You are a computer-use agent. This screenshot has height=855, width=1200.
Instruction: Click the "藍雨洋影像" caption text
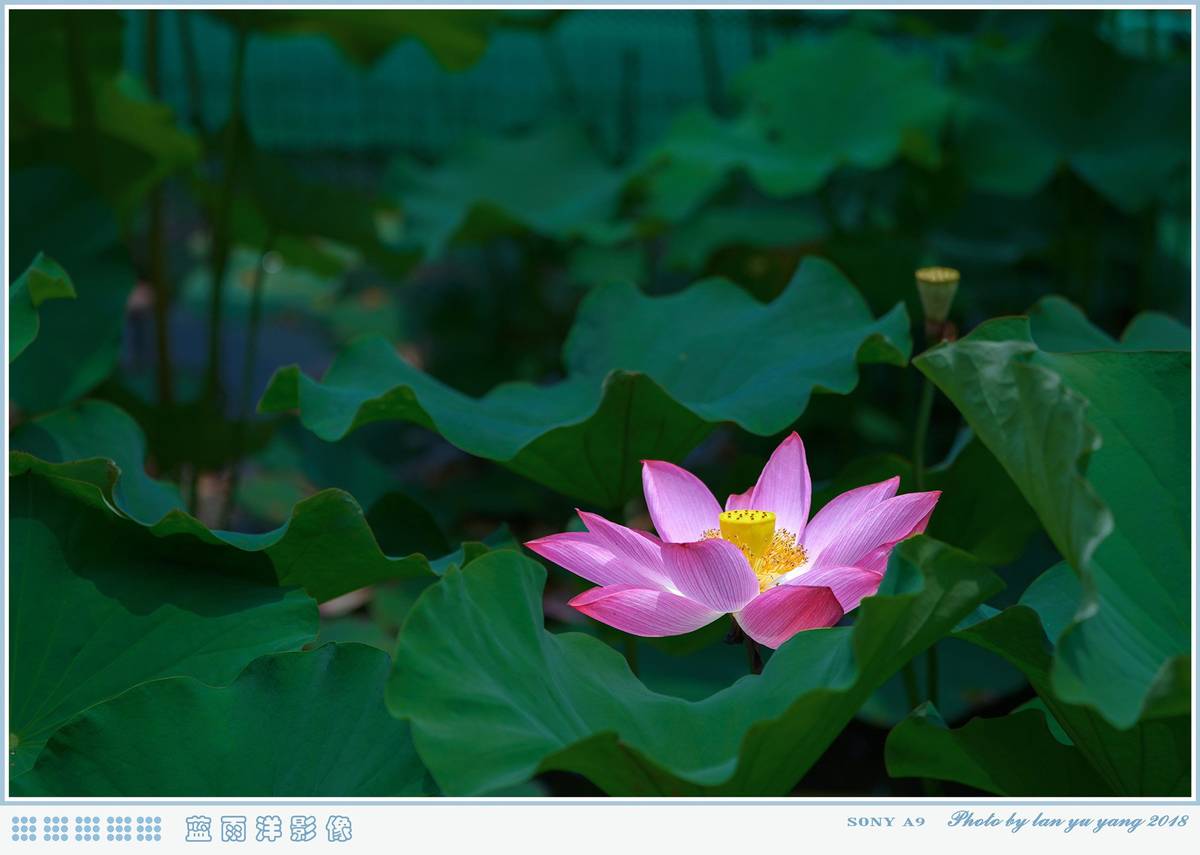coord(269,828)
